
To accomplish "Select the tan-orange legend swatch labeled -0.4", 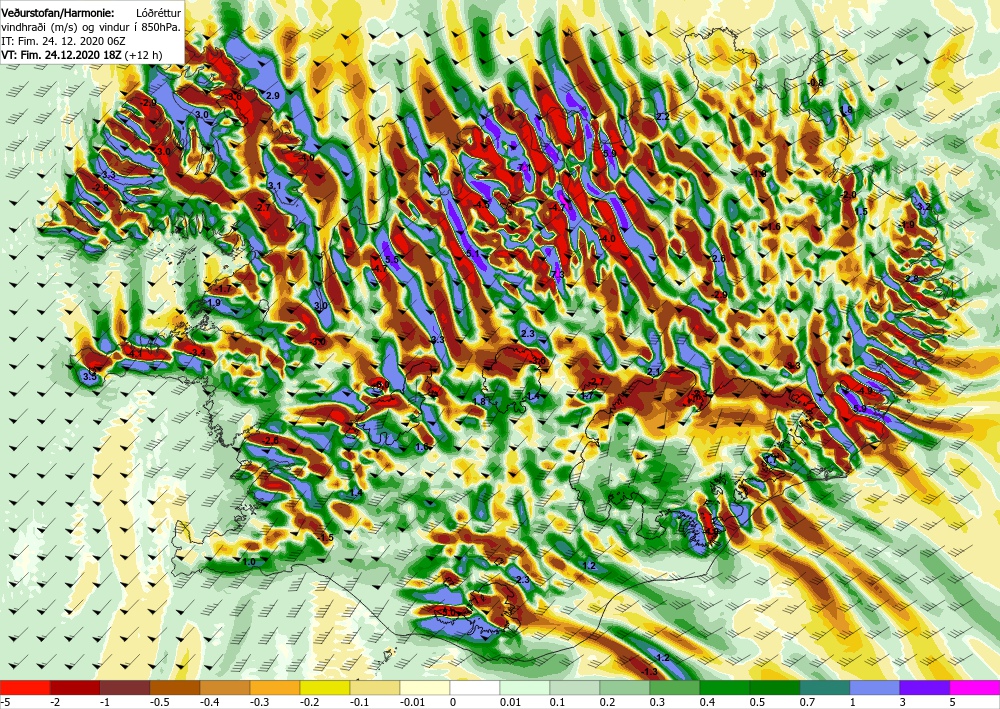I will (x=225, y=687).
